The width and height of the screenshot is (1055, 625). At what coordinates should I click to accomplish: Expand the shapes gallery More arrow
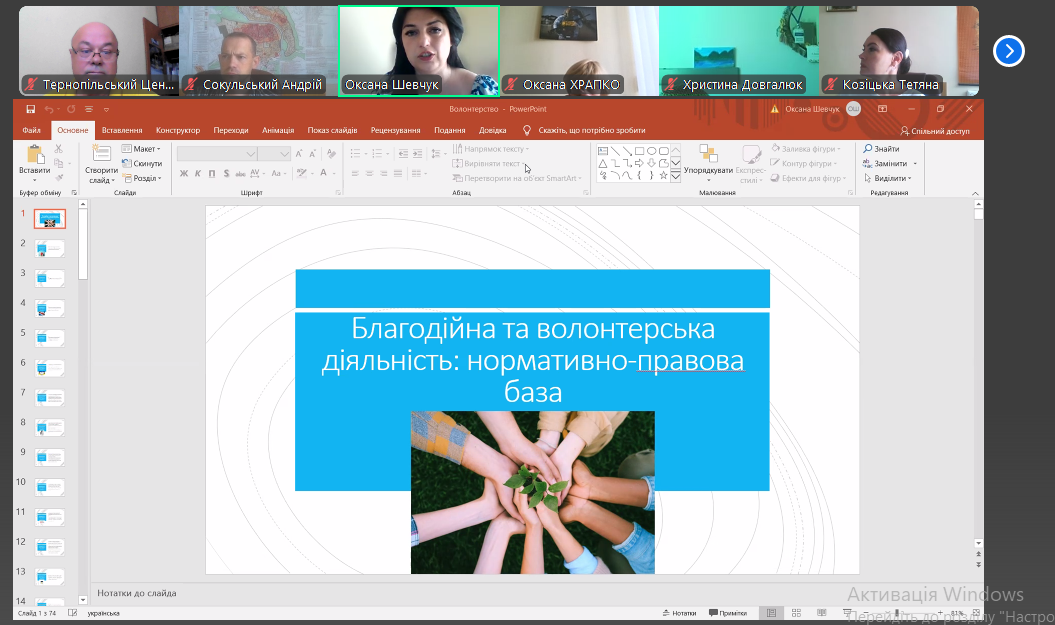click(676, 177)
